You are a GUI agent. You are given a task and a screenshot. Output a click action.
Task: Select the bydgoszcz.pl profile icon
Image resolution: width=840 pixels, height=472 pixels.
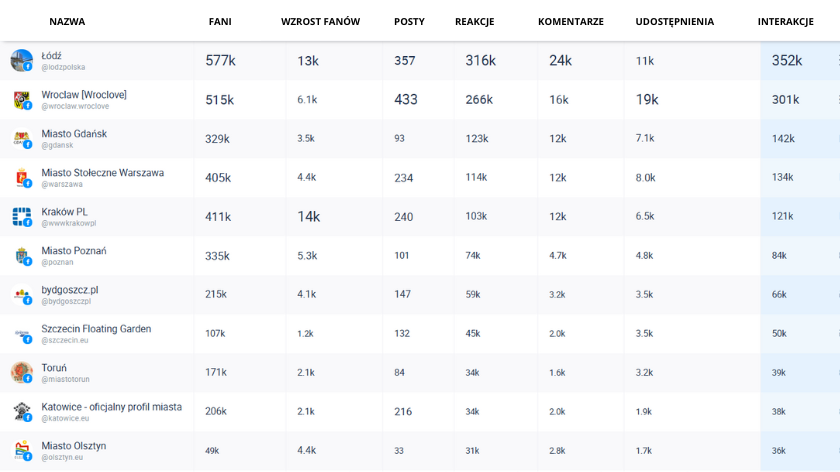tap(21, 294)
